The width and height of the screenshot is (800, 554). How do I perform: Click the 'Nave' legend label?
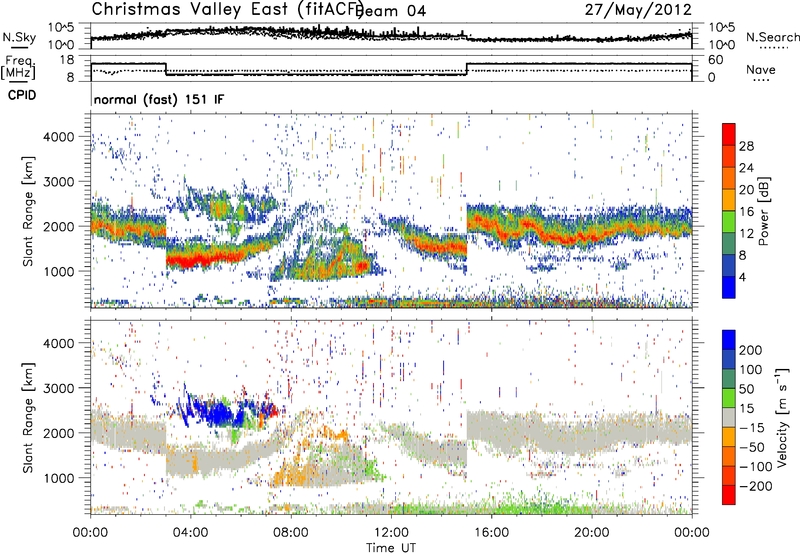[761, 69]
